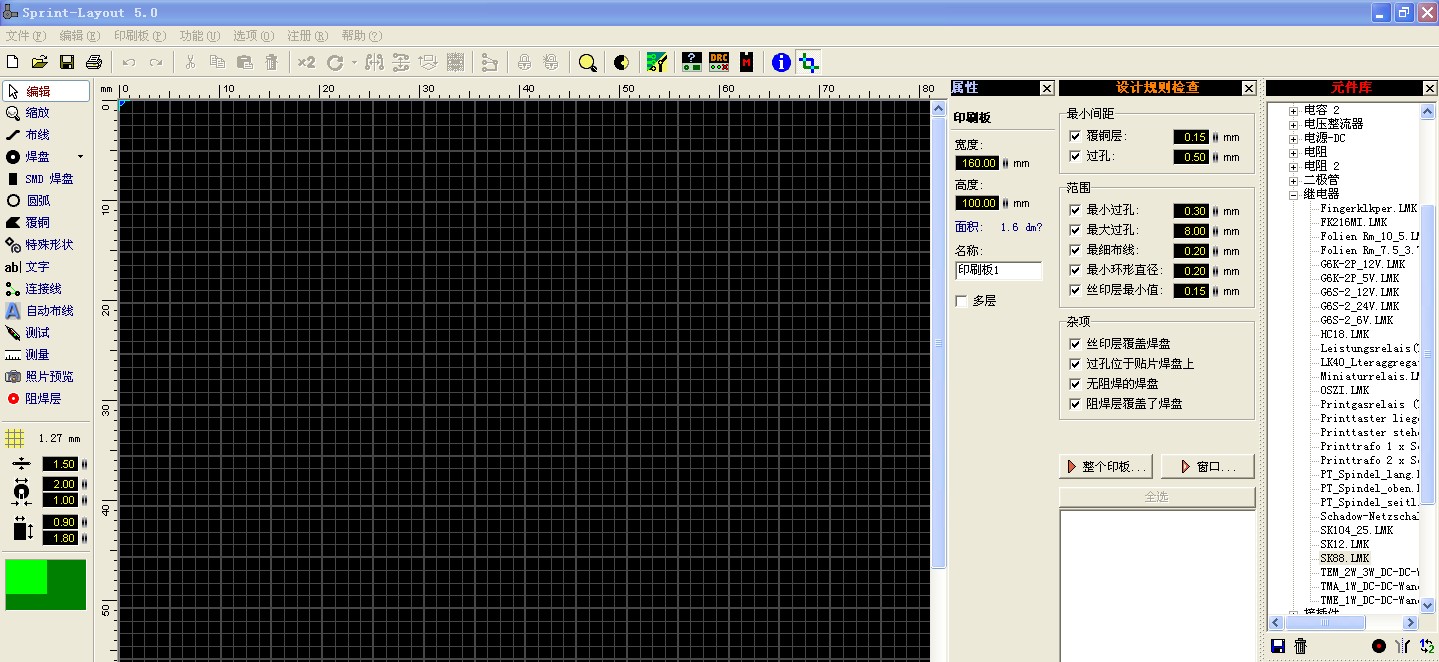Open the 帮助 menu
This screenshot has width=1439, height=662.
361,35
